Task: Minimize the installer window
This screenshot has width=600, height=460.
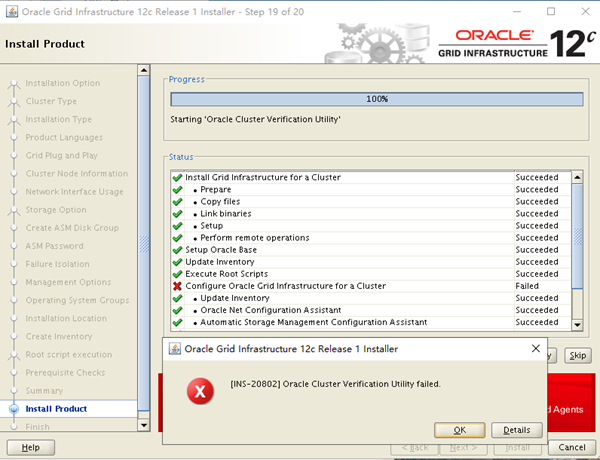Action: pyautogui.click(x=517, y=11)
